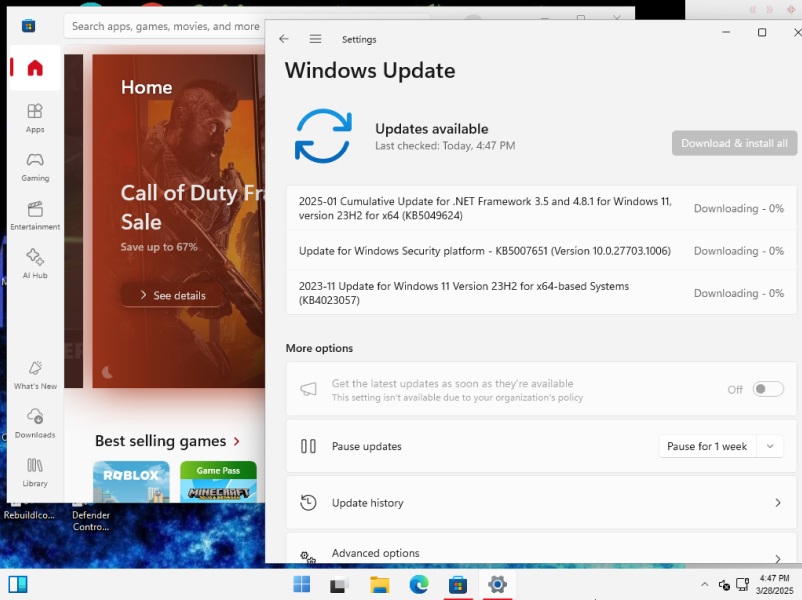Click Microsoft Store search box

pos(166,26)
